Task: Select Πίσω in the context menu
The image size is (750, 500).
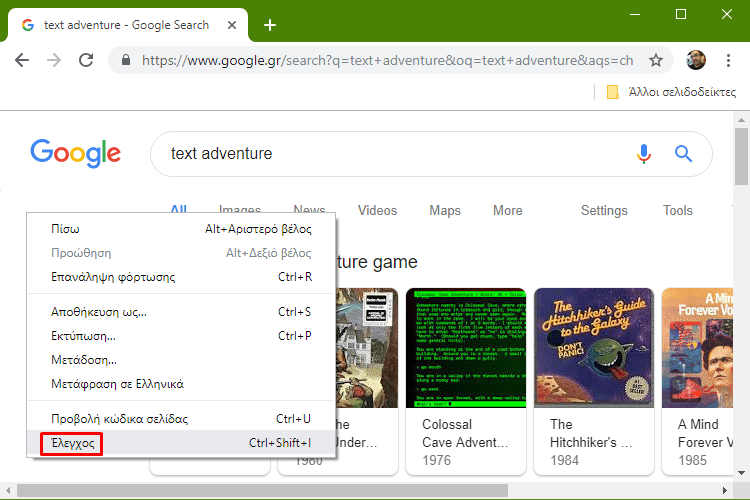Action: (x=181, y=229)
